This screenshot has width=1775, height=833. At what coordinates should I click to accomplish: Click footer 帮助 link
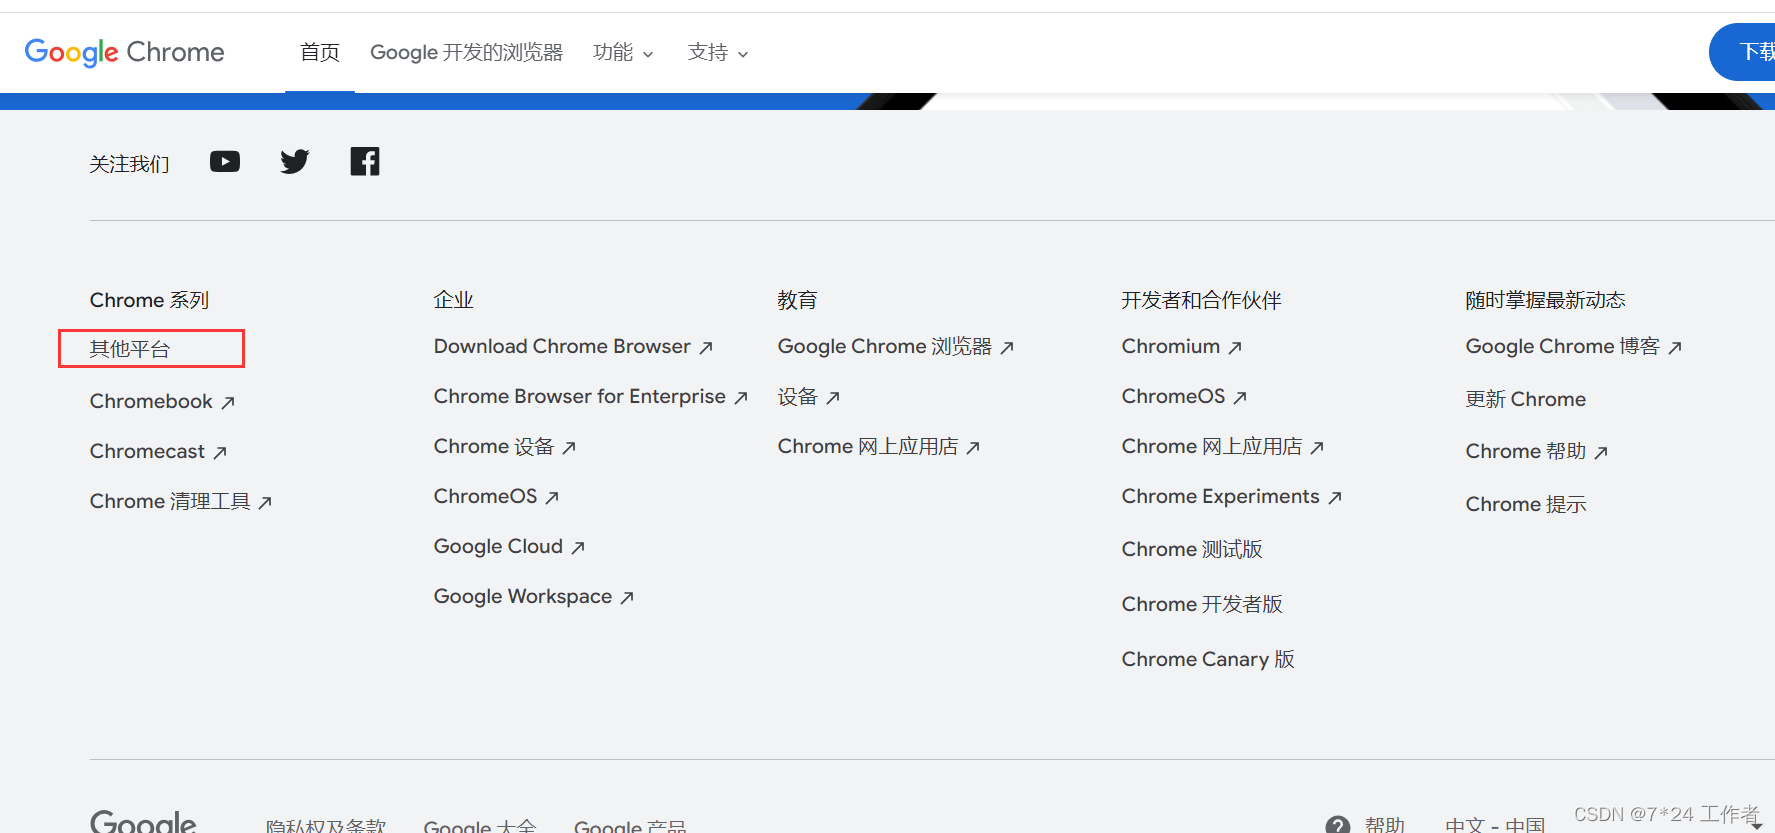click(x=1385, y=825)
